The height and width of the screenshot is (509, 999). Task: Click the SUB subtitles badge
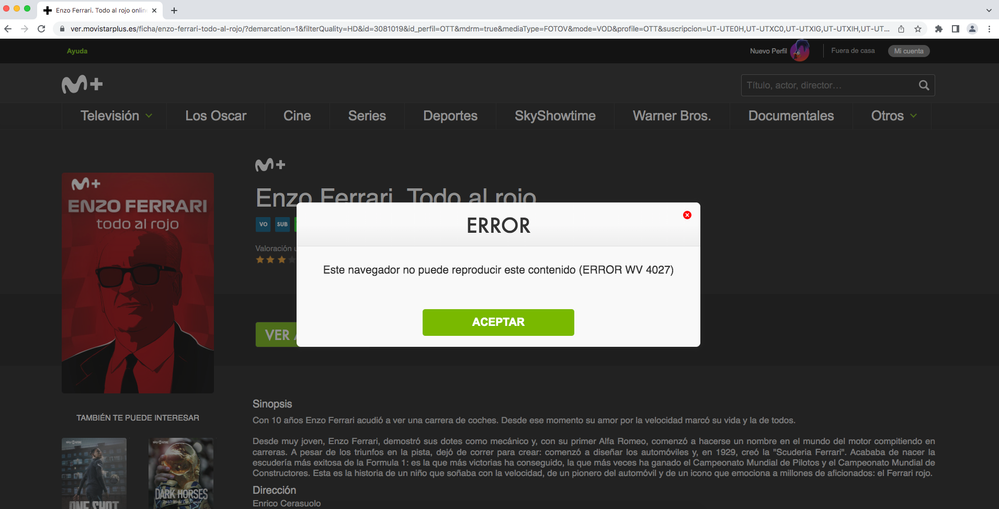point(282,224)
